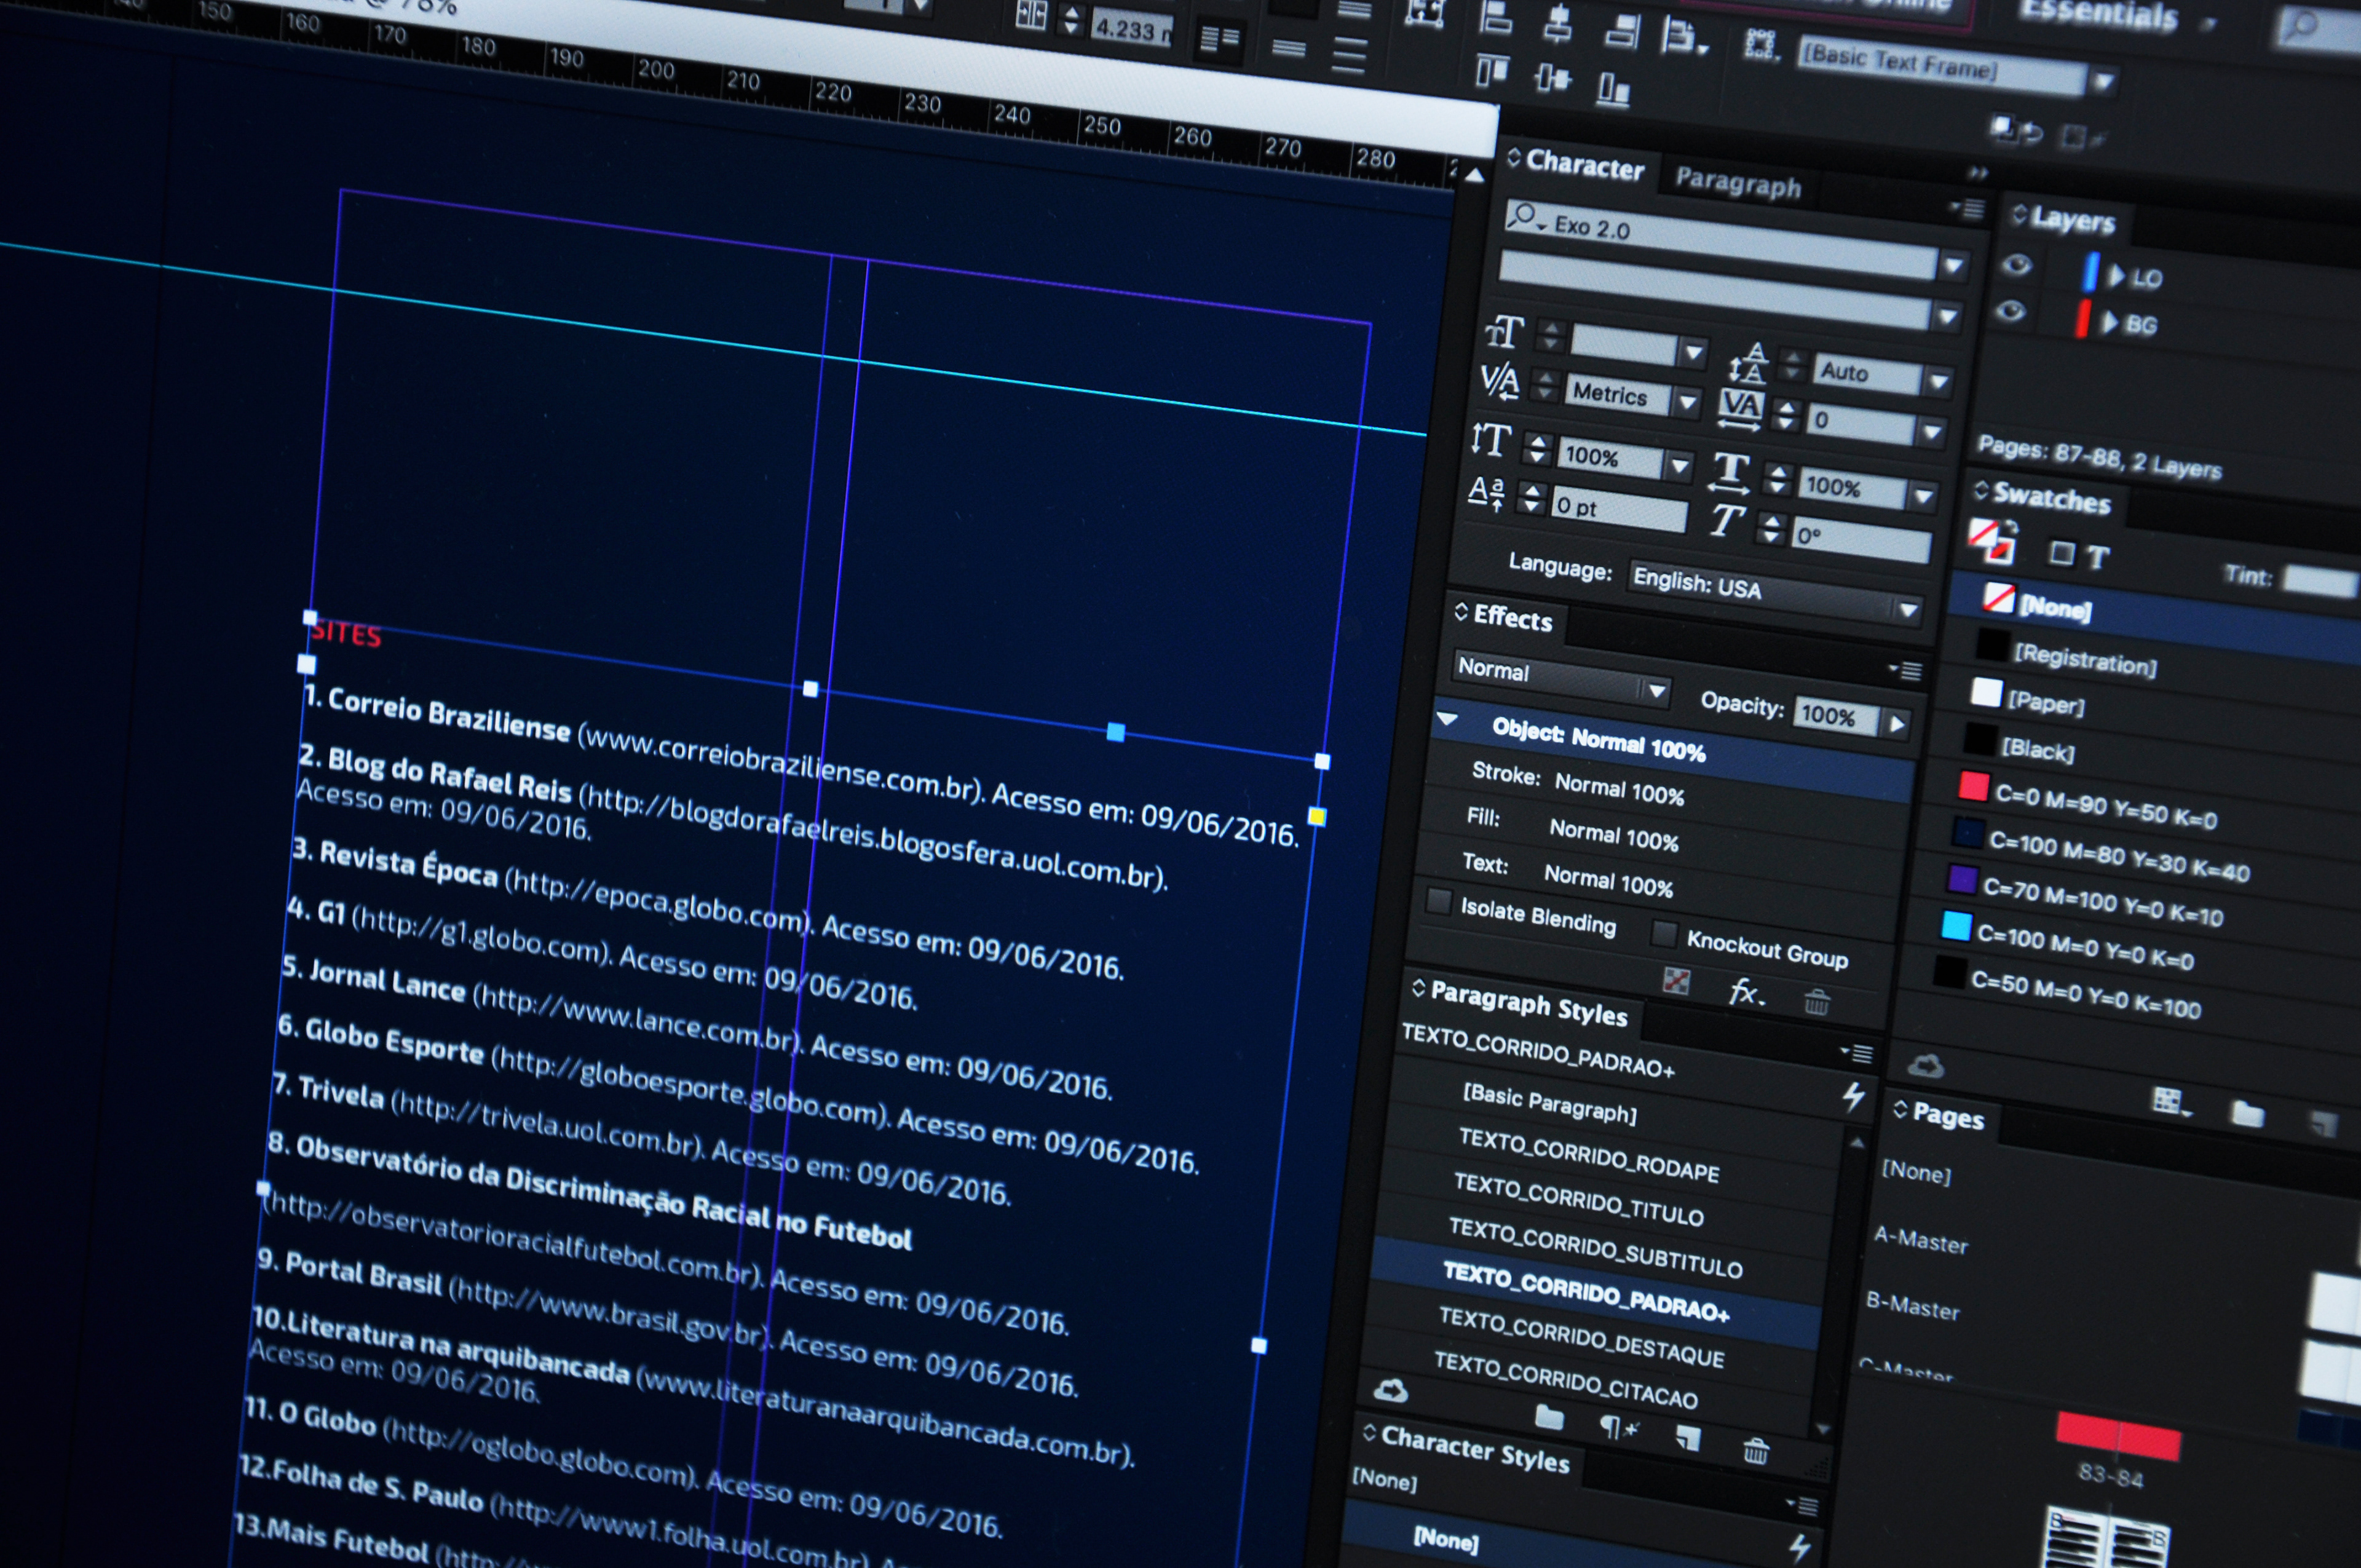
Task: Open the kerning Metrics dropdown
Action: [1687, 403]
